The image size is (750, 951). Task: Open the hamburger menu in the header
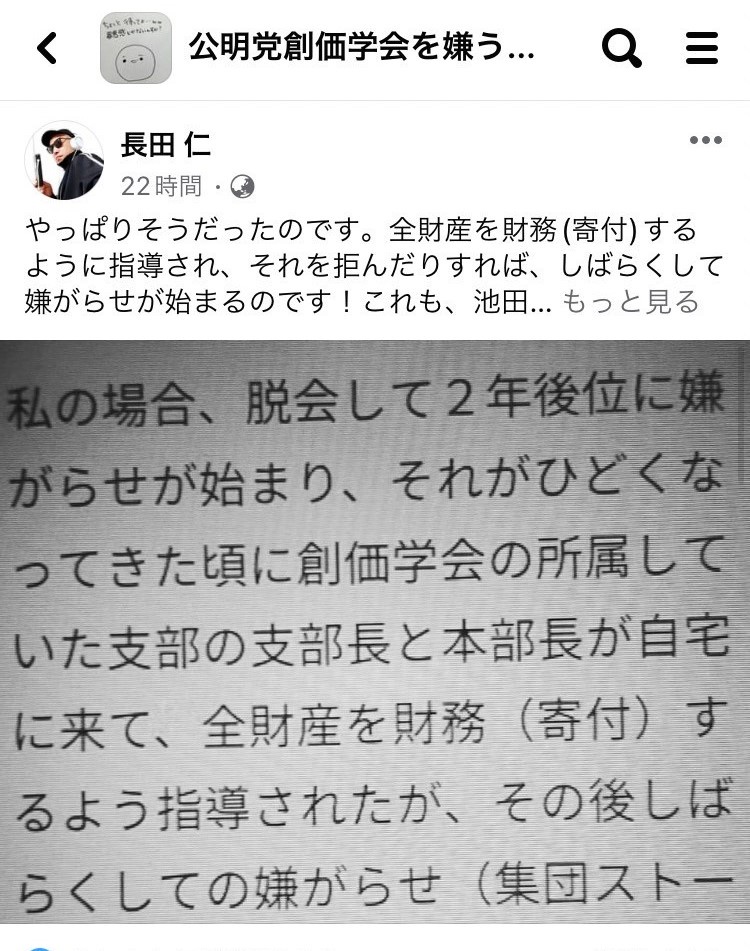click(x=702, y=48)
